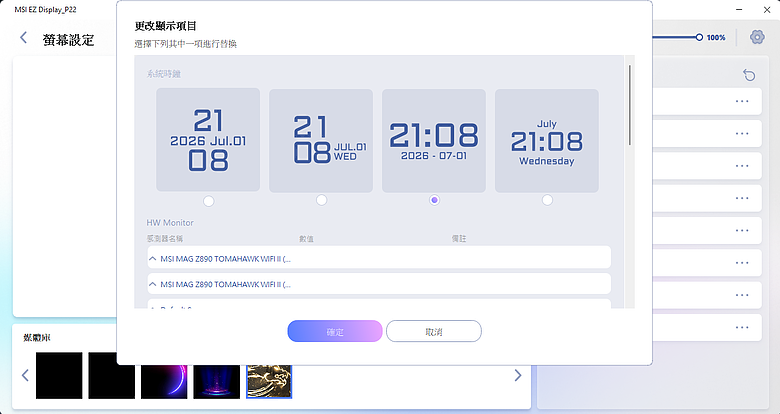This screenshot has height=414, width=780.
Task: Adjust the 100% slider handle
Action: (699, 37)
